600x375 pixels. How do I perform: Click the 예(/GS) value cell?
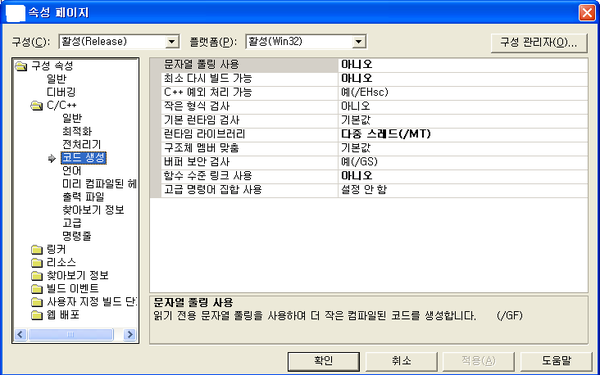point(463,162)
